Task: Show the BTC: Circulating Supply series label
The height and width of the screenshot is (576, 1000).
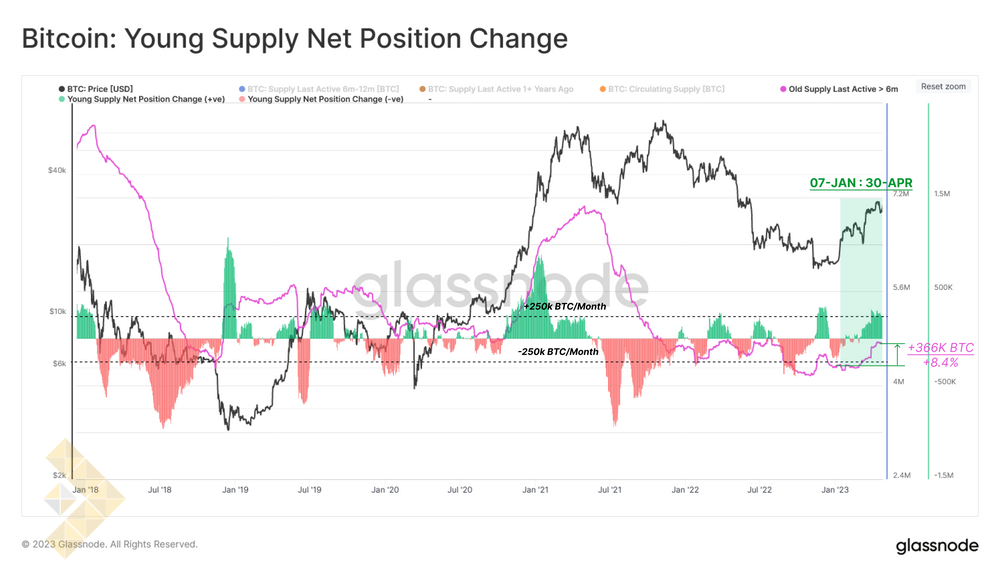Action: pos(666,89)
